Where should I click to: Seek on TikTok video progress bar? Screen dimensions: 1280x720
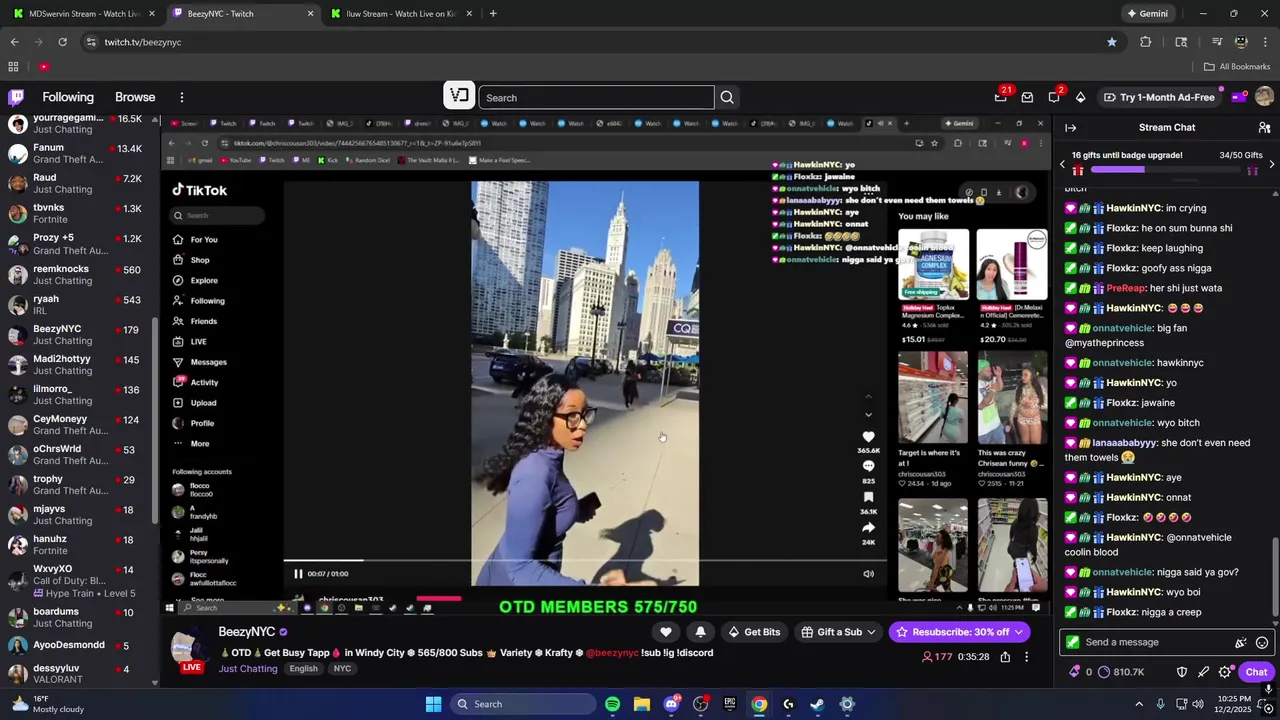click(585, 561)
